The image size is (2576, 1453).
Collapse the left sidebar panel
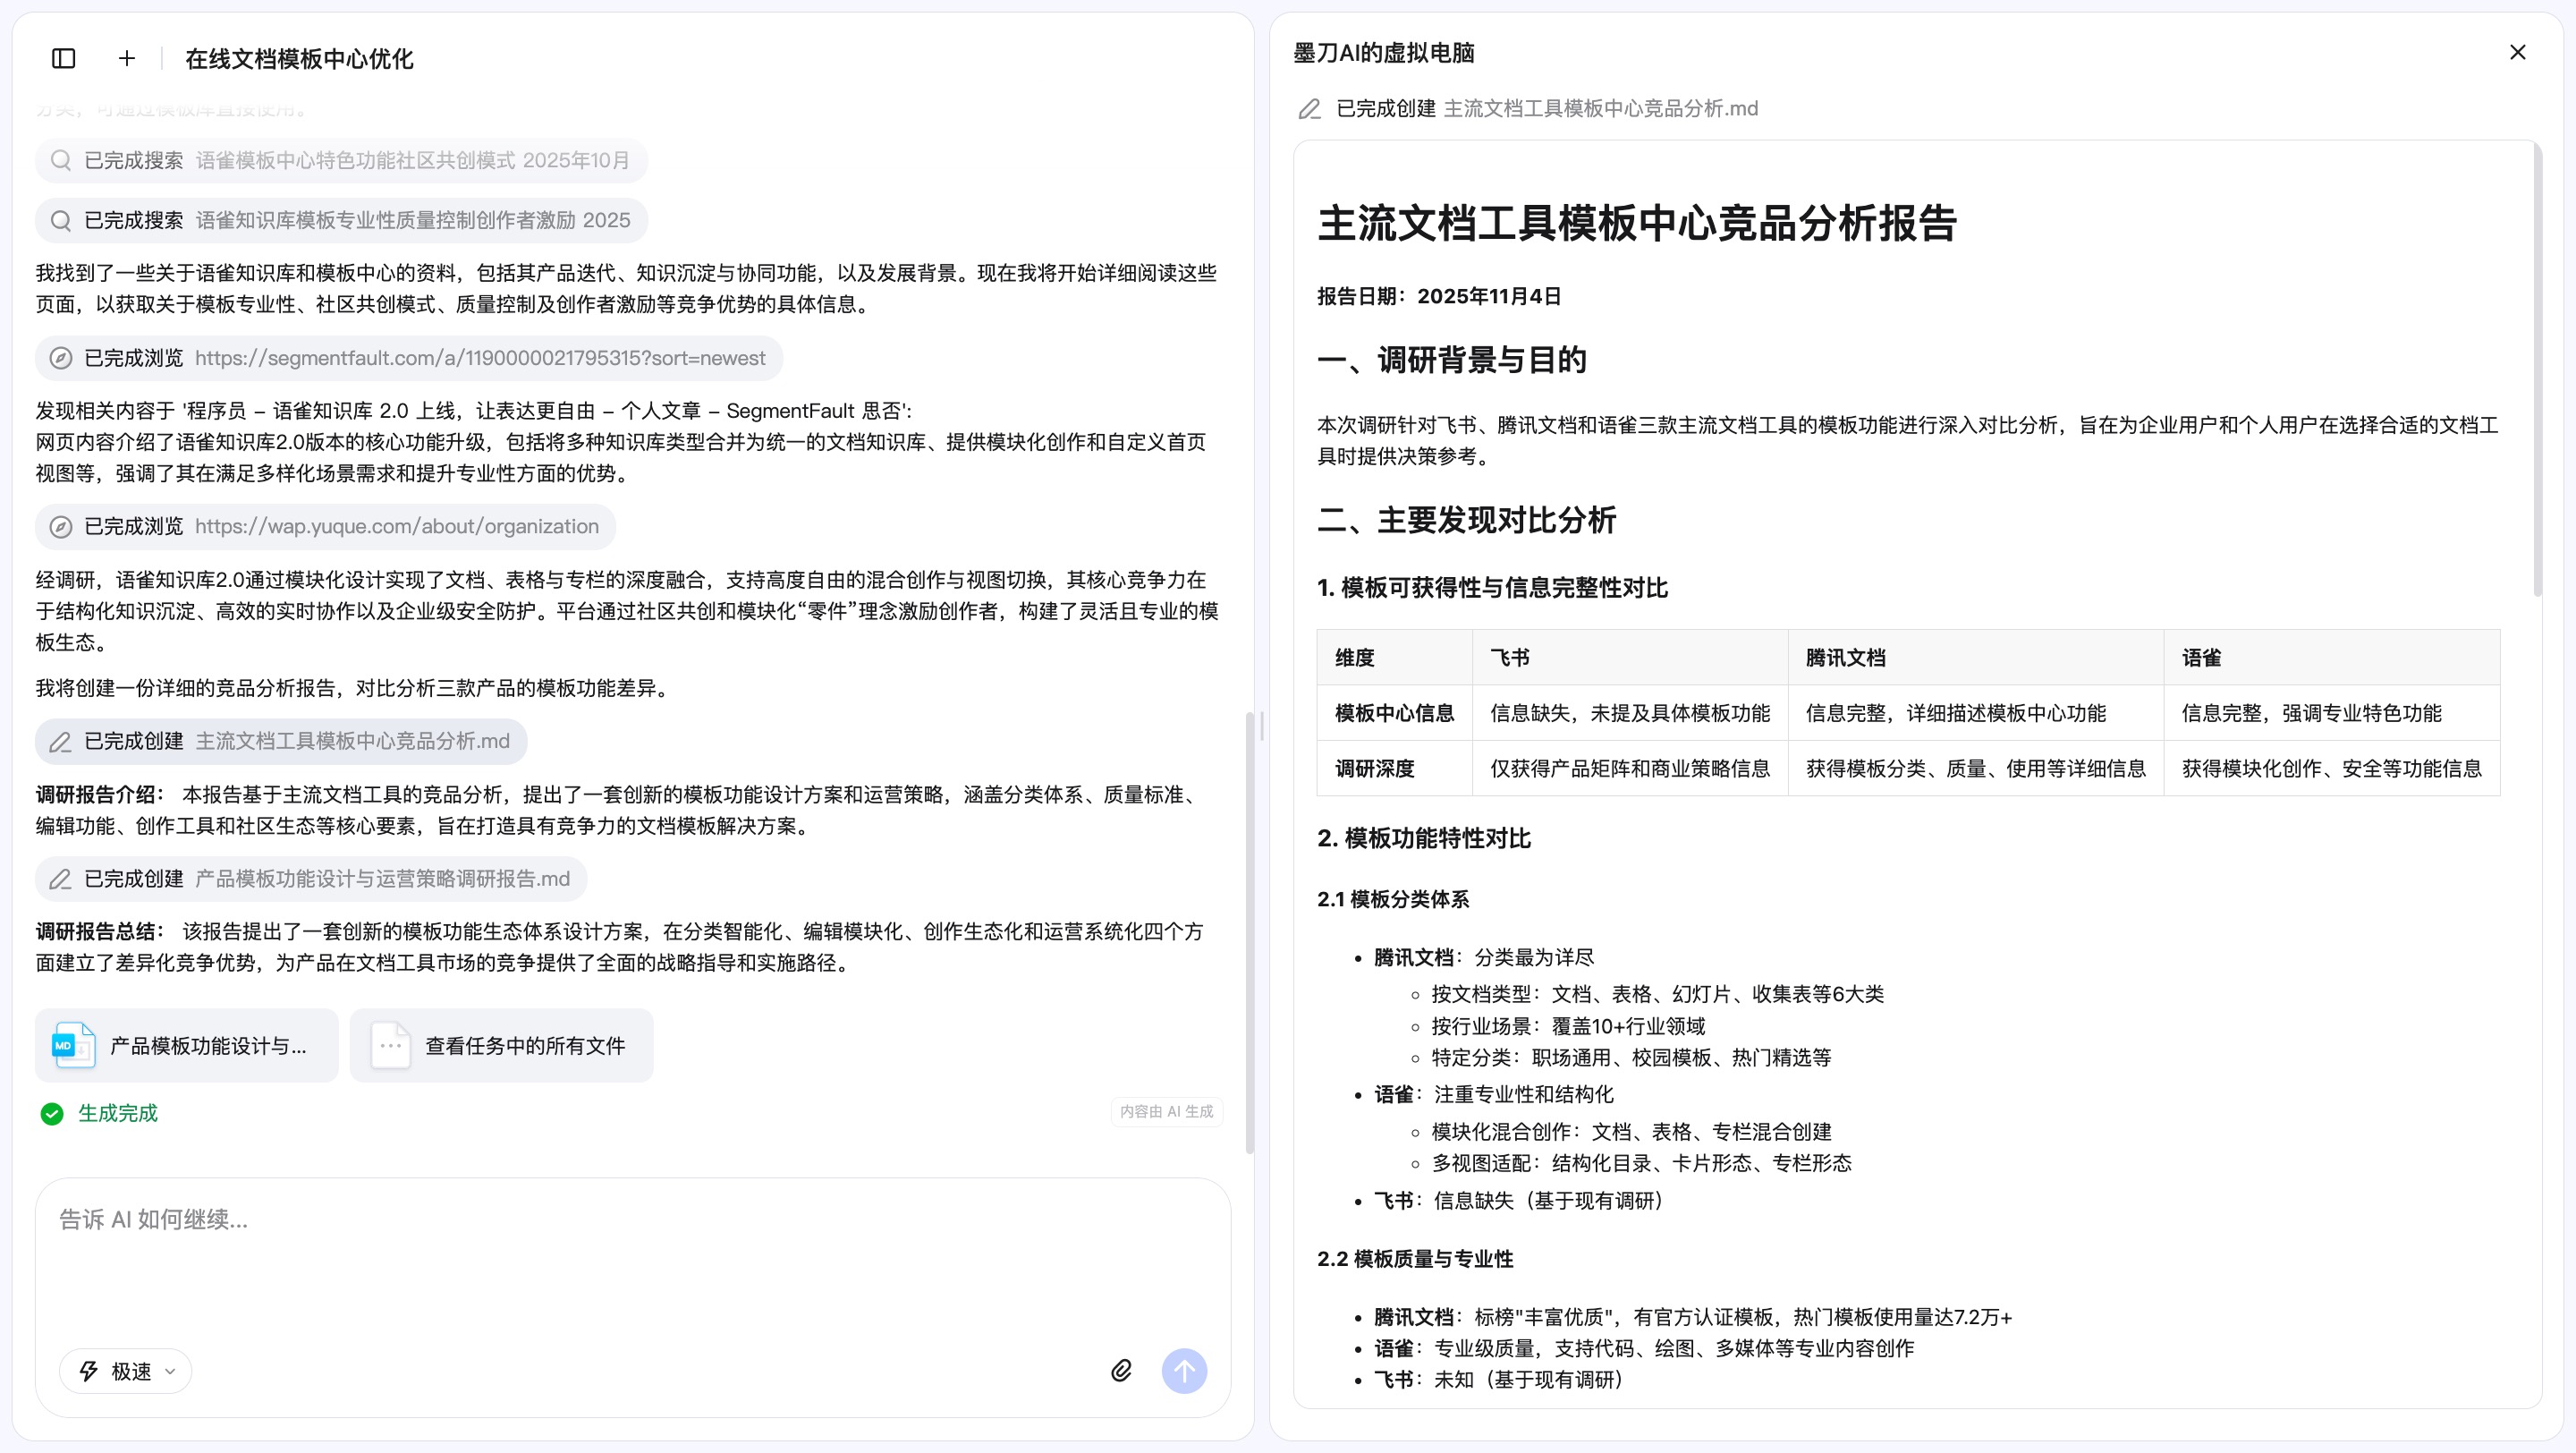(x=63, y=58)
